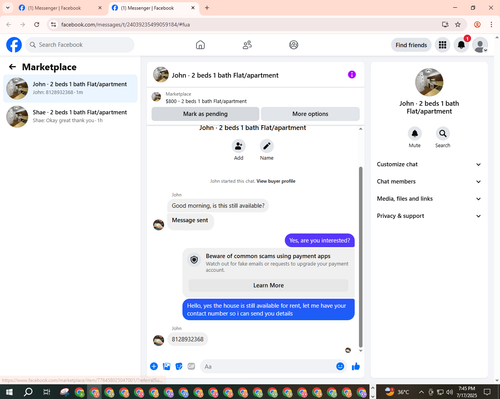Select the second Messenger browser tab
This screenshot has width=500, height=399.
click(x=153, y=8)
